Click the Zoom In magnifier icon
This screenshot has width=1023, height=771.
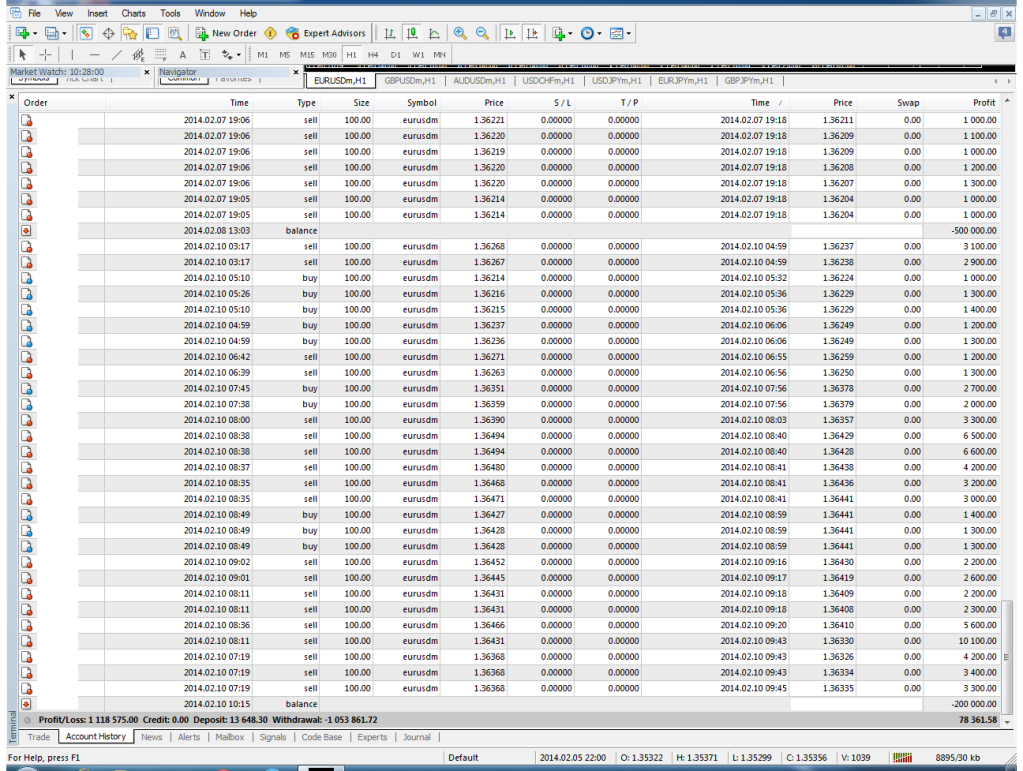coord(460,33)
